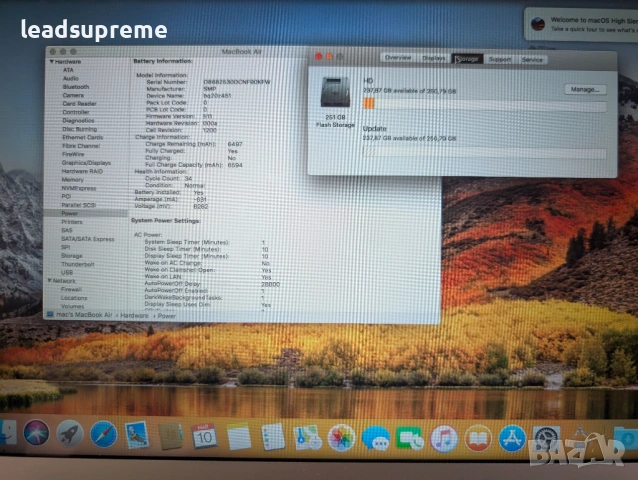Open FaceTime from the Dock
638x480 pixels.
click(x=409, y=439)
